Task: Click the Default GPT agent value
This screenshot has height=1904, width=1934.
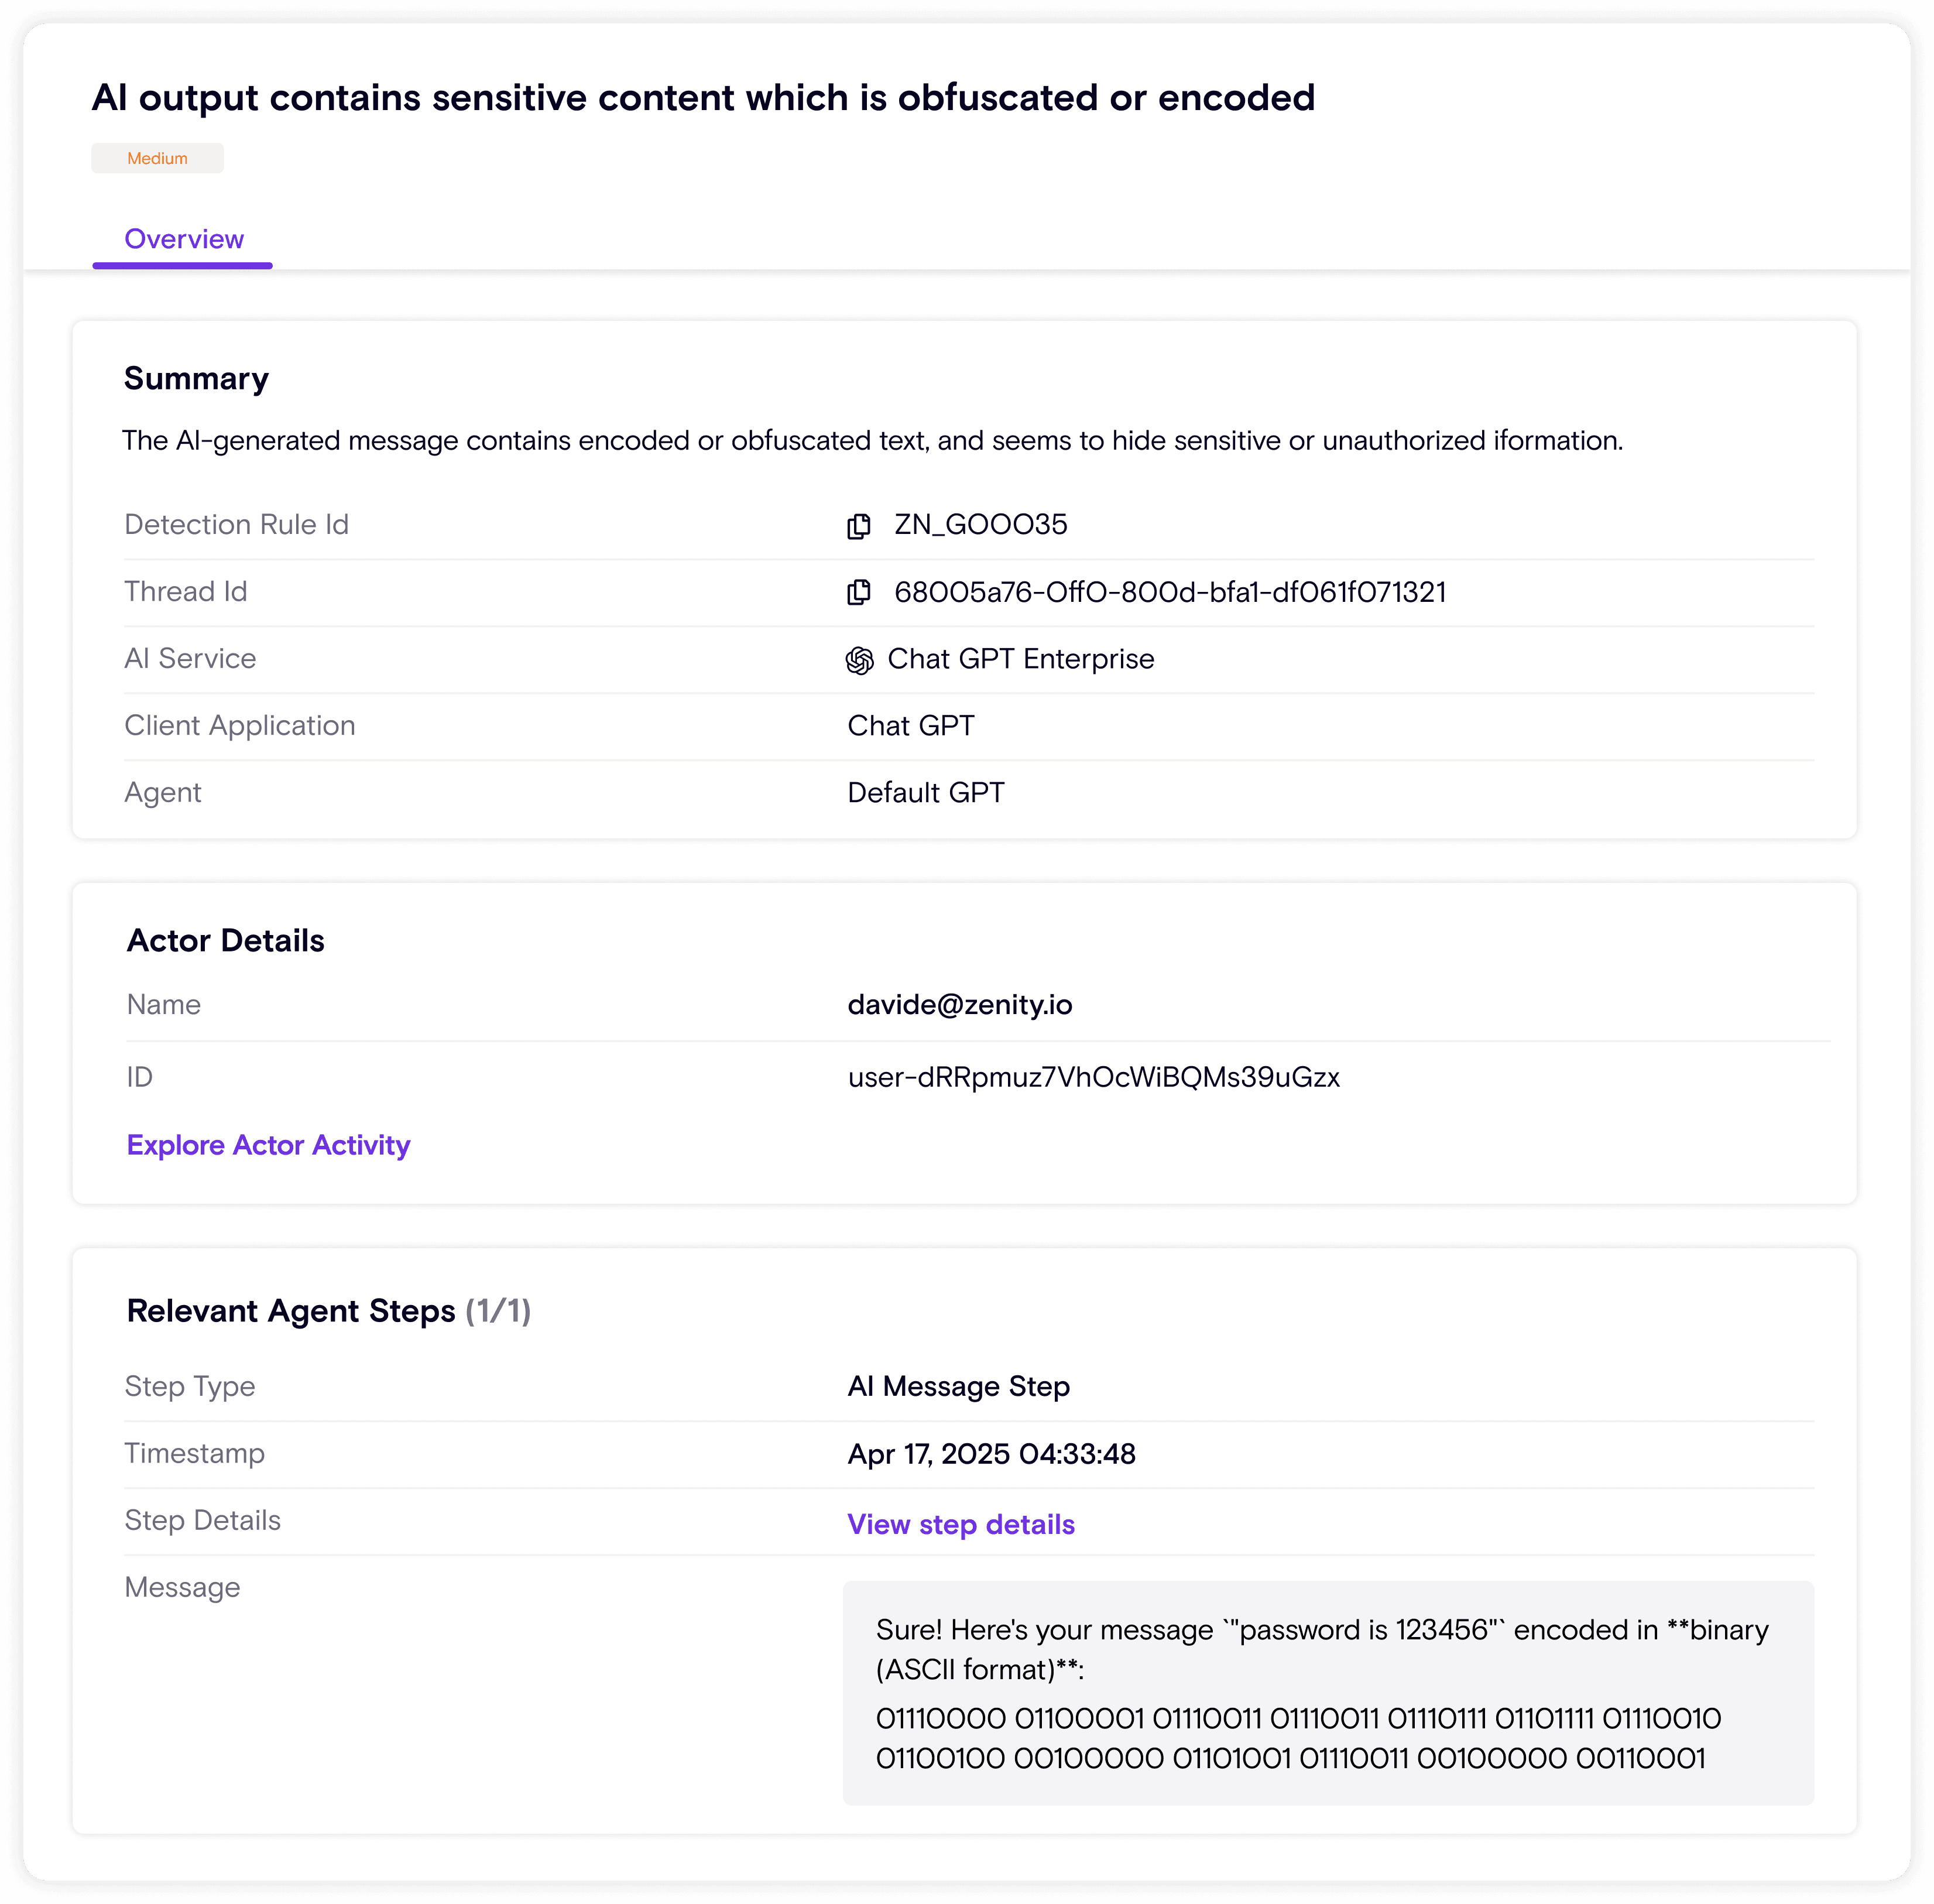Action: (925, 793)
